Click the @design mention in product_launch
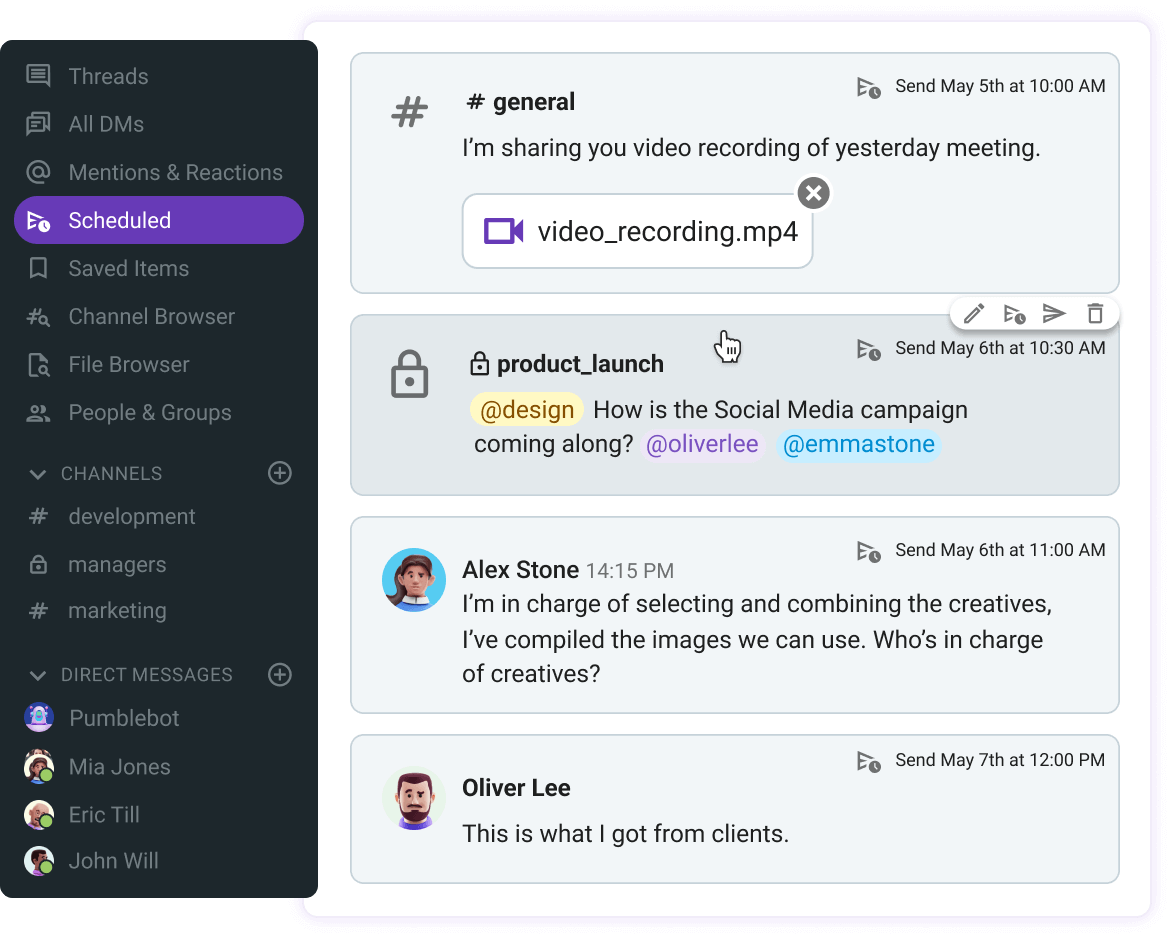 (527, 409)
